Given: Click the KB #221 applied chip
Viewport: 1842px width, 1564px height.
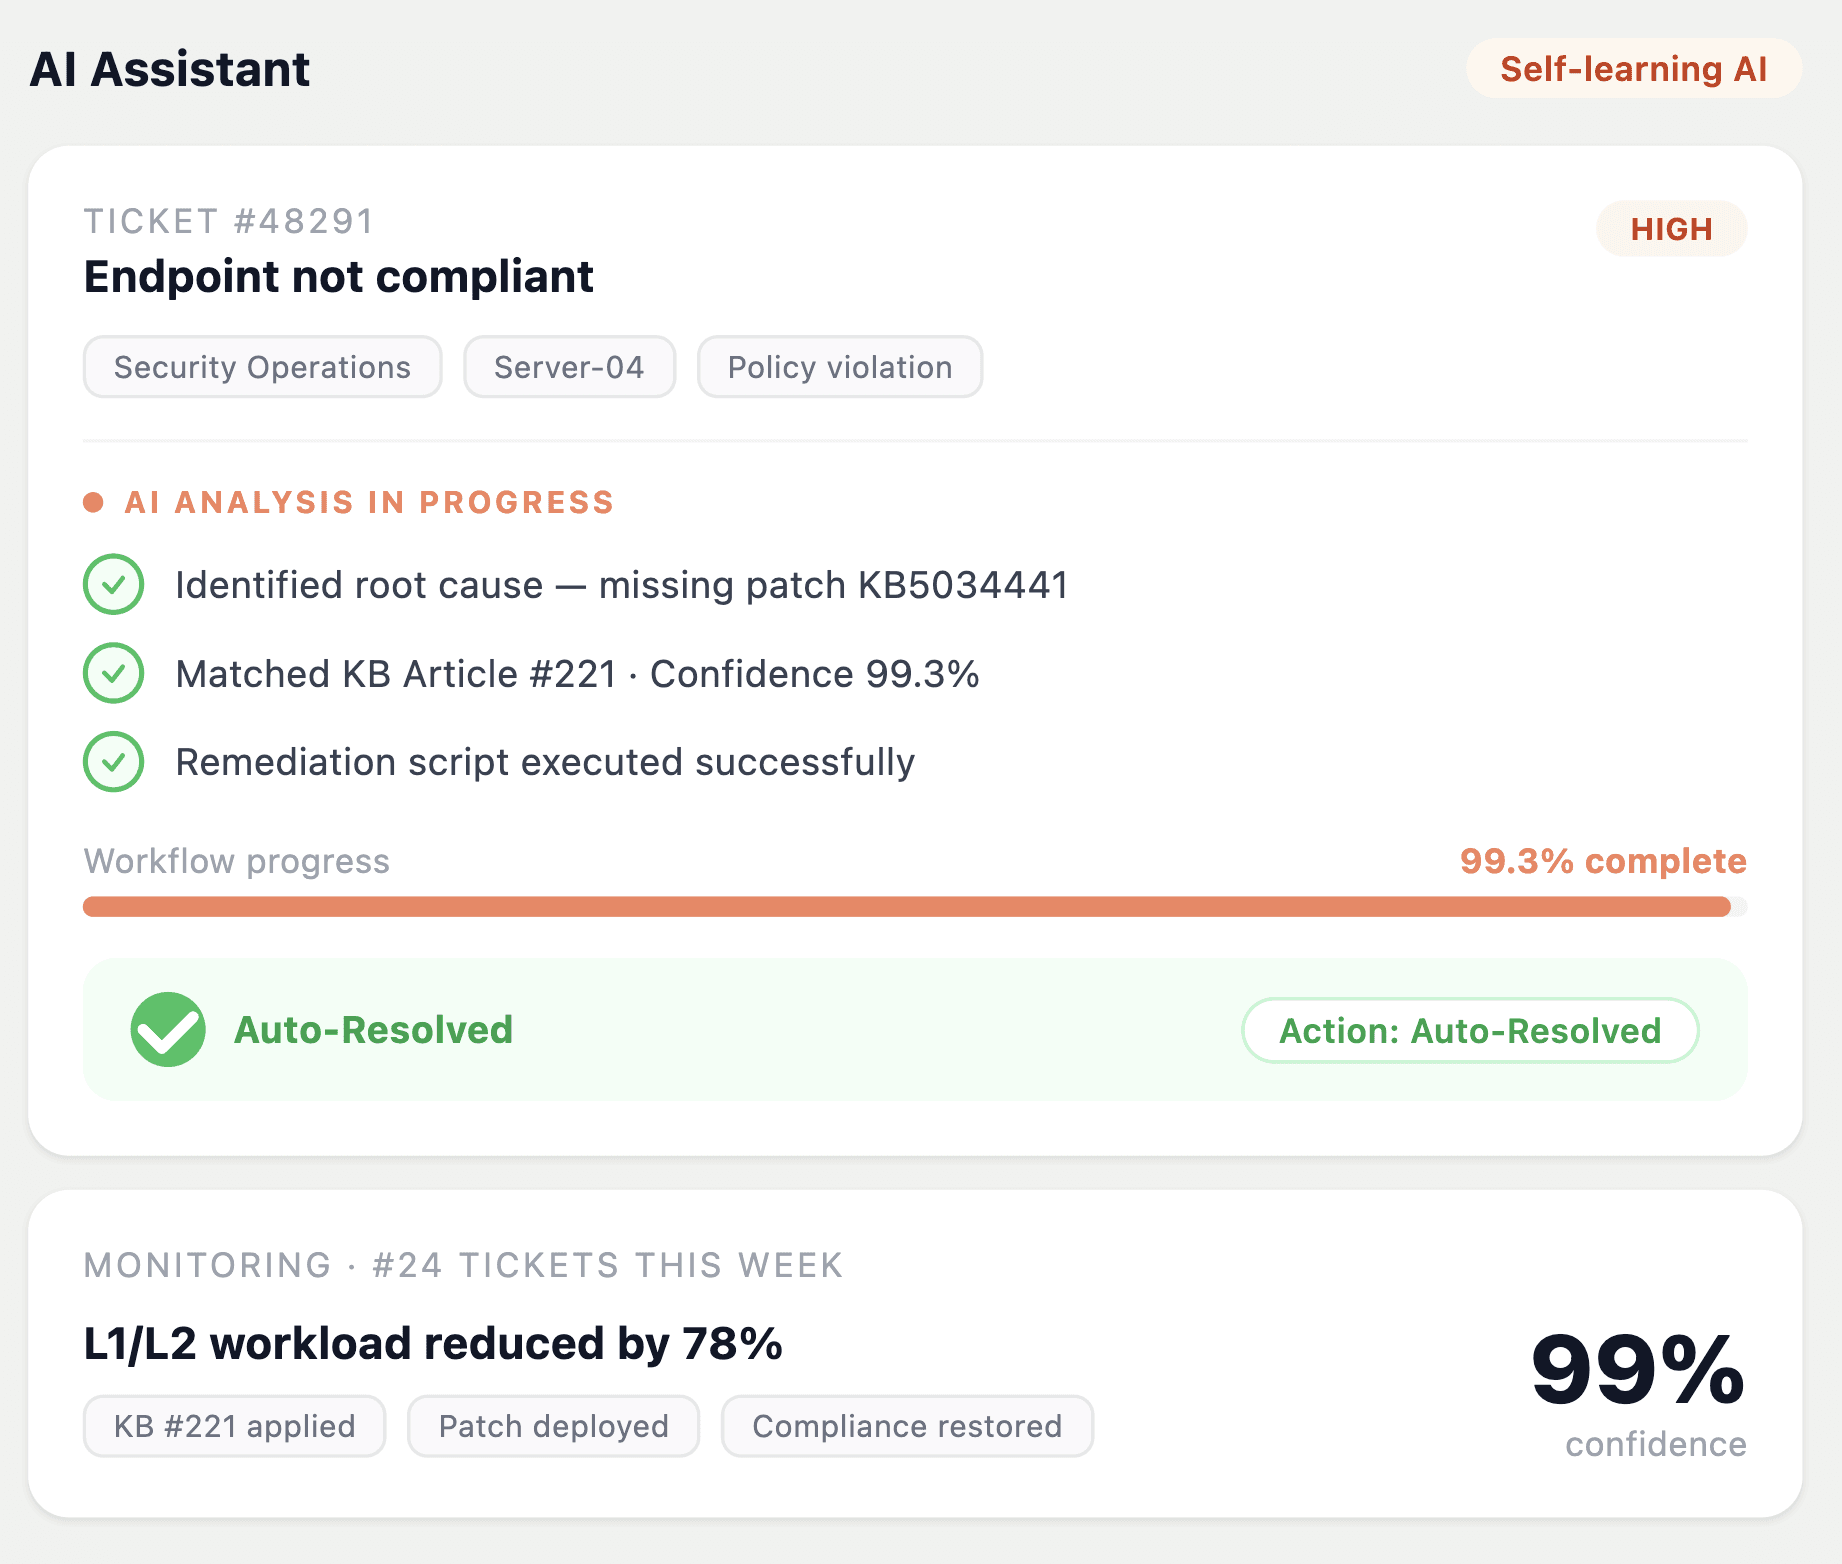Looking at the screenshot, I should click(234, 1426).
